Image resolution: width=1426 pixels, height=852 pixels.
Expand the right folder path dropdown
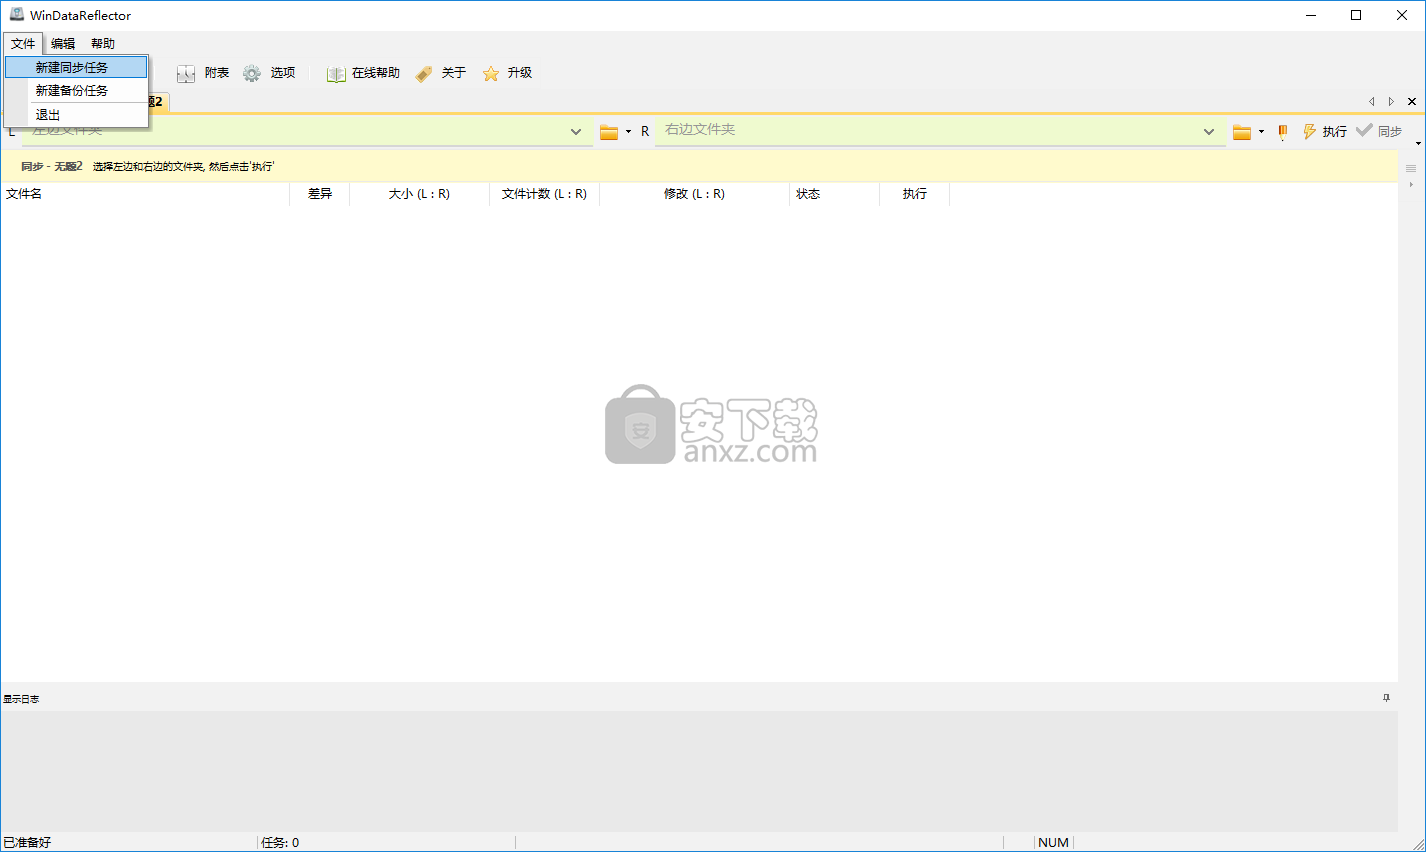[1209, 131]
